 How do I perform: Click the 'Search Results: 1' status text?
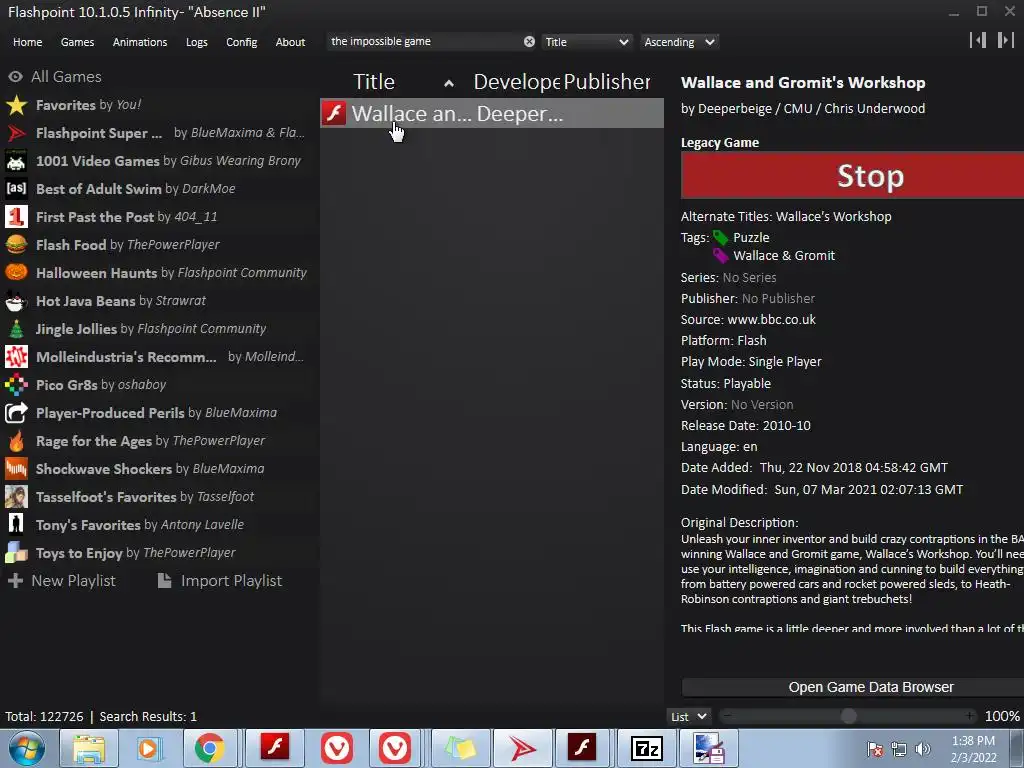(148, 716)
